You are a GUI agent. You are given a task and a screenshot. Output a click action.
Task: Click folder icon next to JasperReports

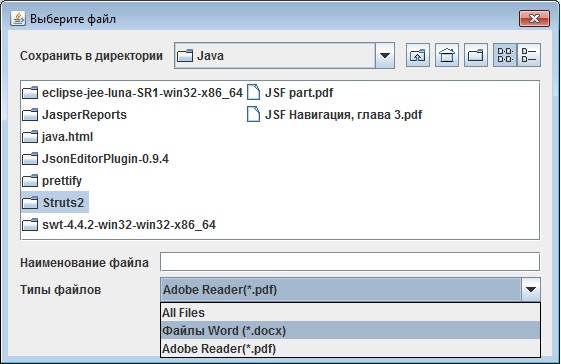(x=30, y=115)
